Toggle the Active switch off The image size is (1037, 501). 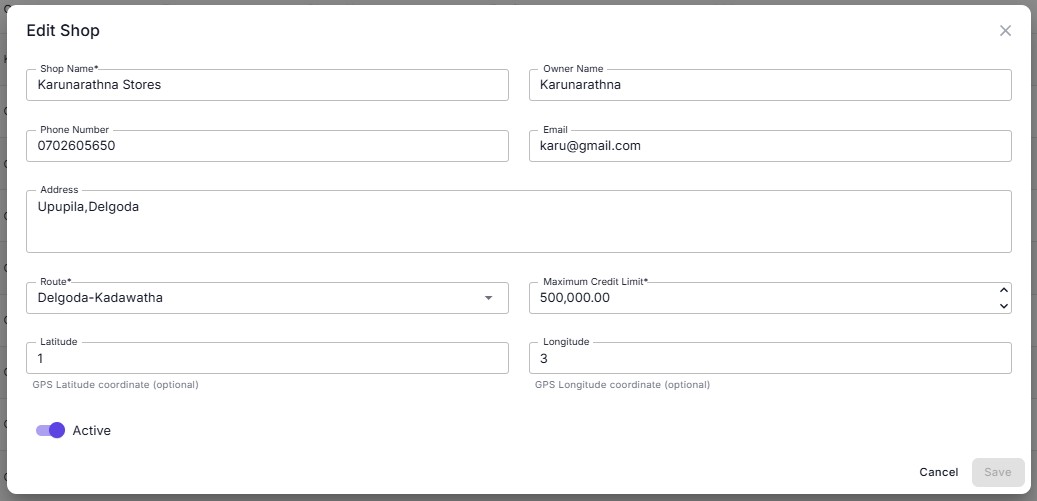click(x=51, y=430)
